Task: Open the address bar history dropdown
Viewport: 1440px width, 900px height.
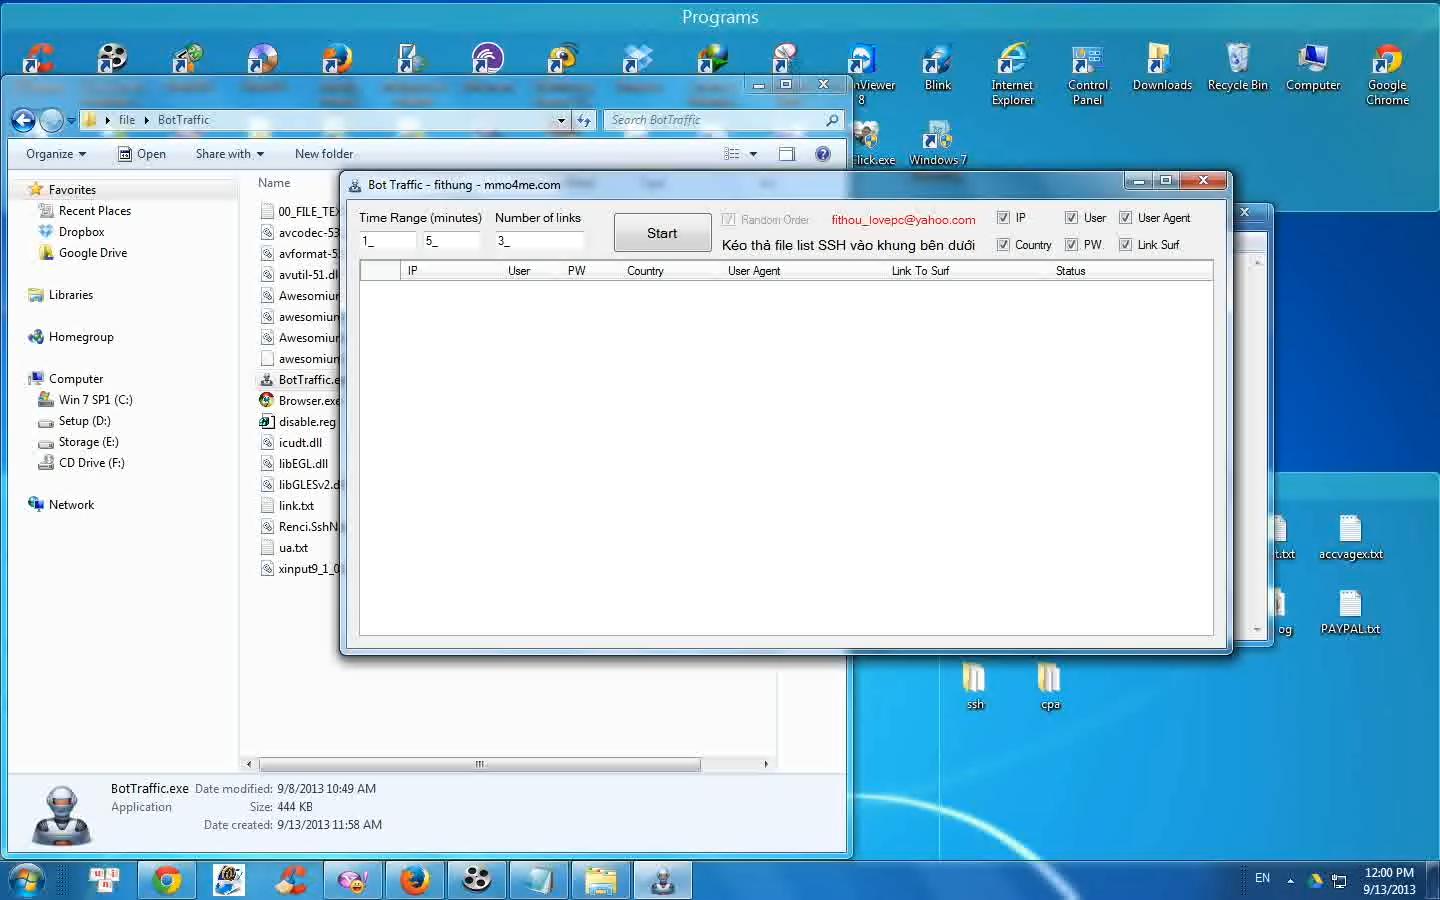Action: pos(561,120)
